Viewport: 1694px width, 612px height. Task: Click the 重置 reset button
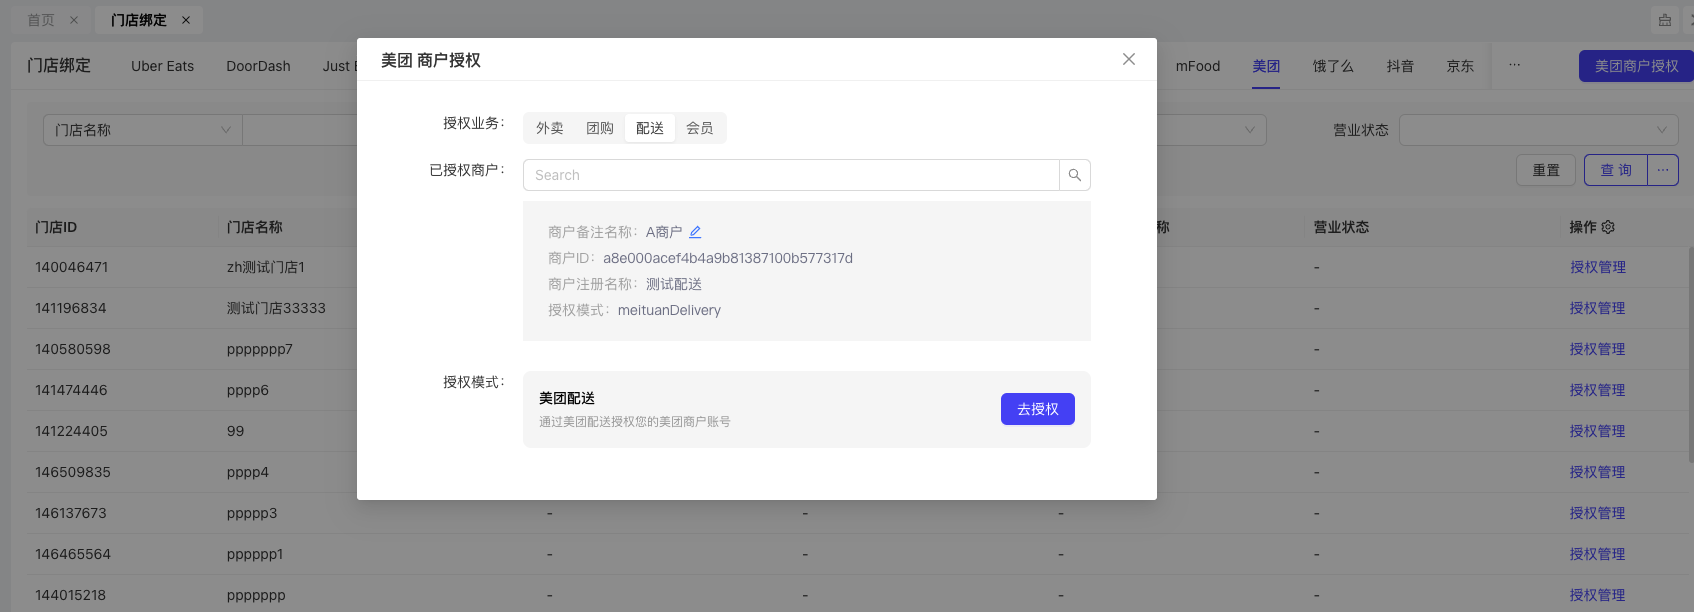(x=1546, y=170)
